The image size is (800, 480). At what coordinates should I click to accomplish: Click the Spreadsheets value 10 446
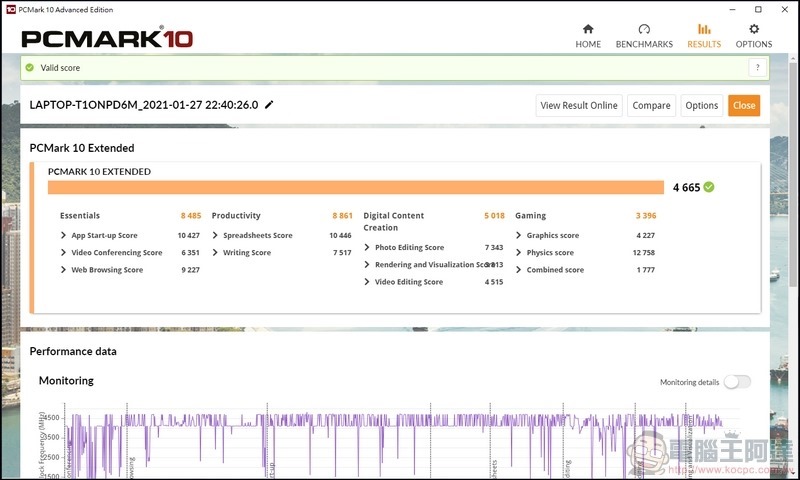click(340, 235)
